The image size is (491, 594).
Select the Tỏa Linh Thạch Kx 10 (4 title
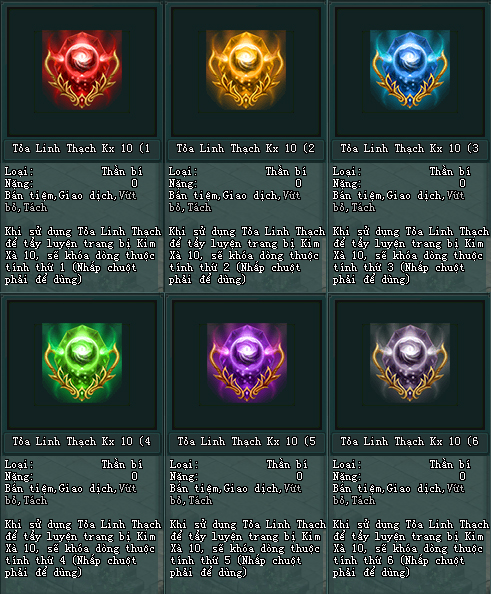pos(81,442)
